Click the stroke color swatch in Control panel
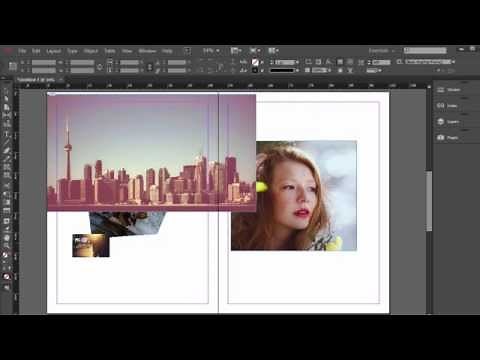The image size is (480, 360). 255,70
